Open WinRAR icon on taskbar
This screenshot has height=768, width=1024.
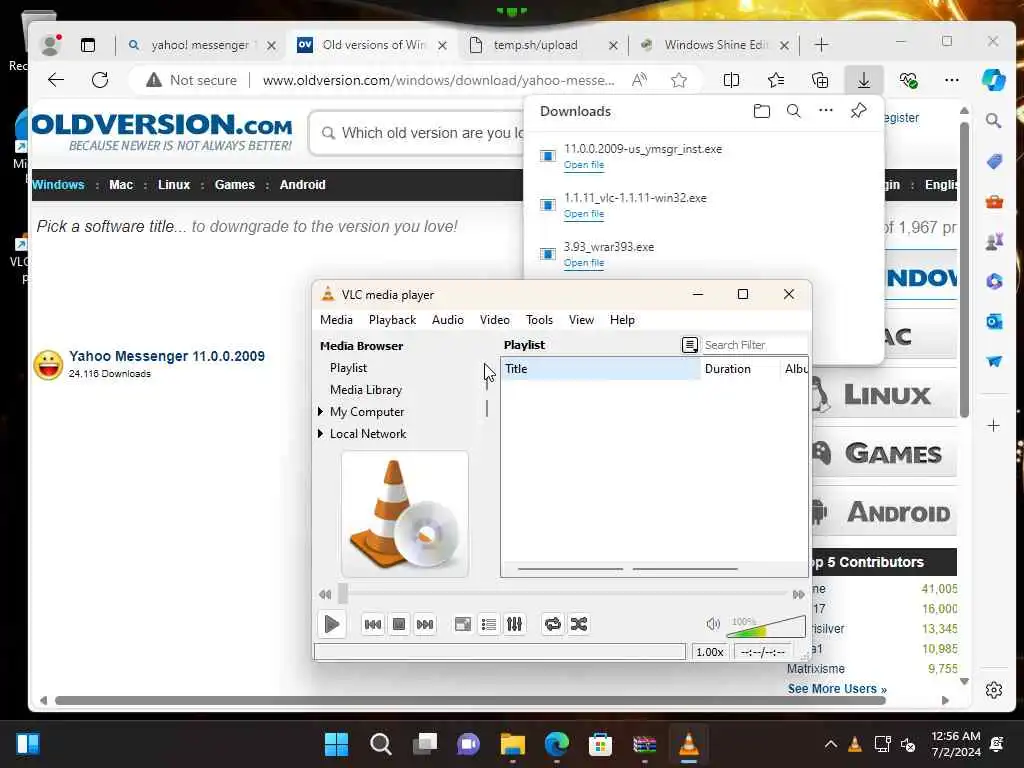(645, 744)
